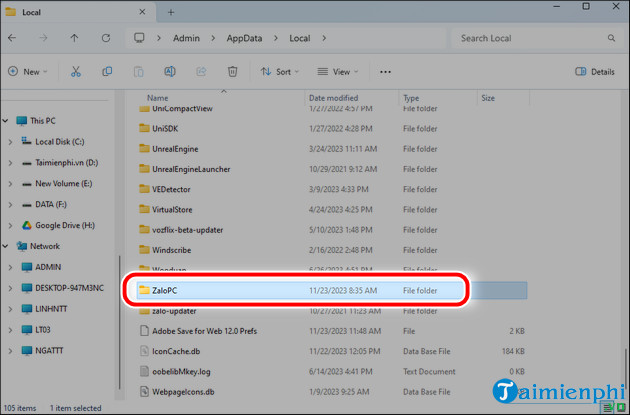Refresh the current folder view
630x415 pixels.
pos(107,38)
